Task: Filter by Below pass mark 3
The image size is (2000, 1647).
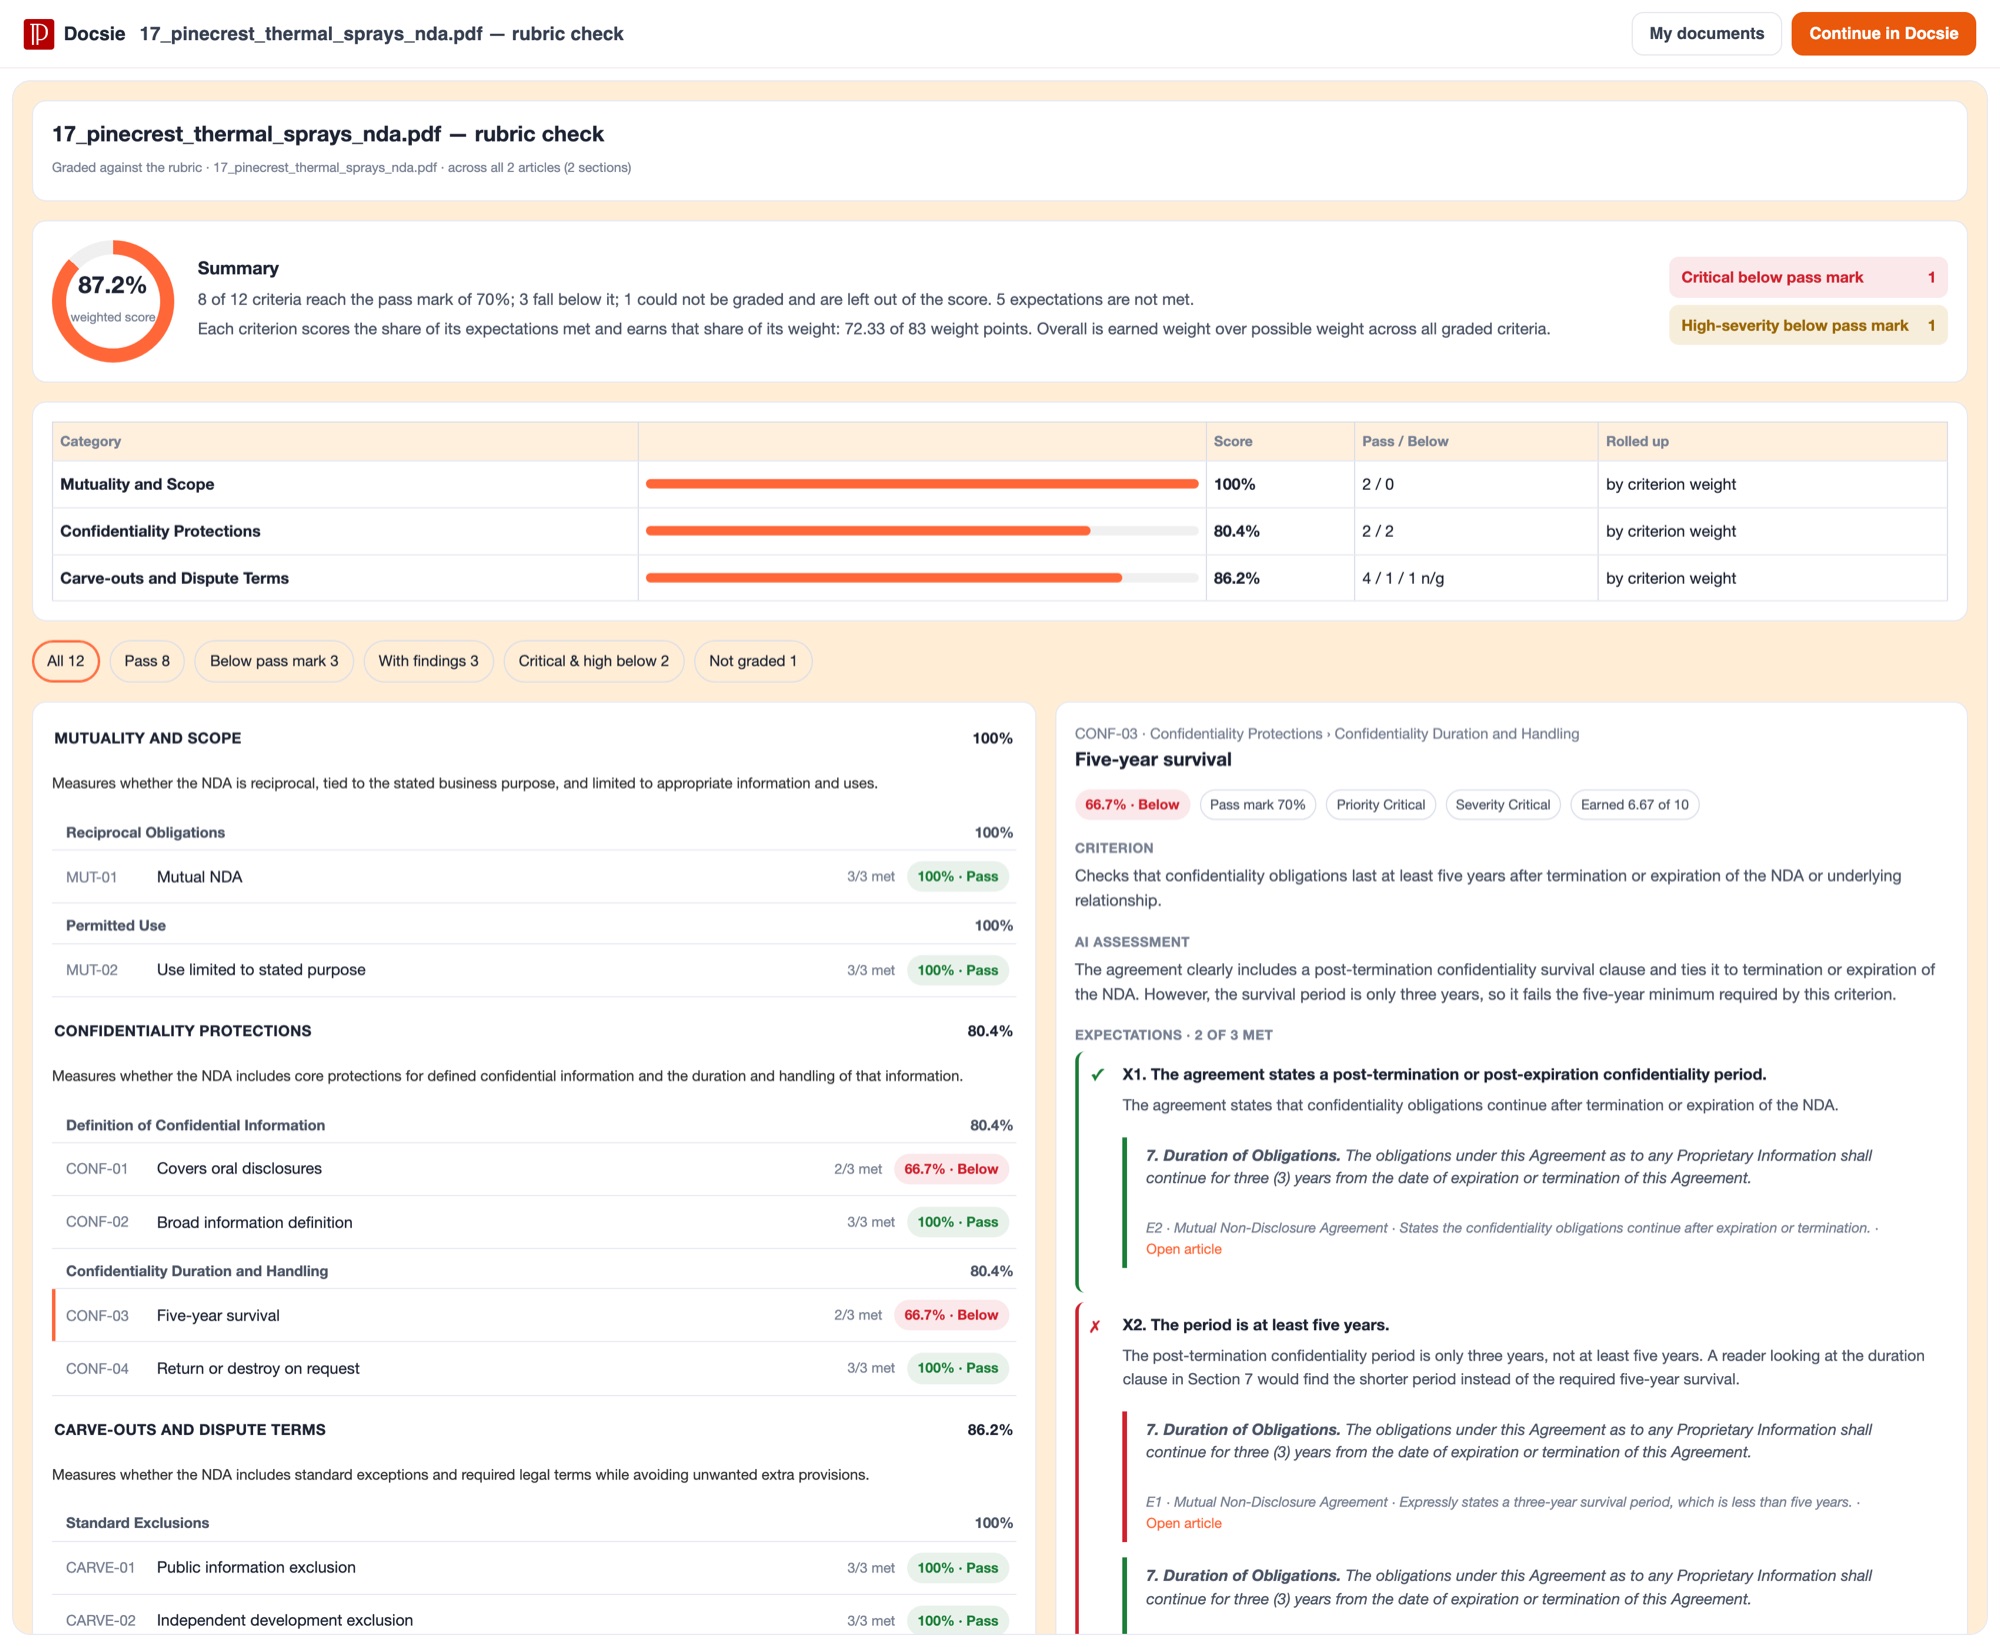Action: pos(274,661)
